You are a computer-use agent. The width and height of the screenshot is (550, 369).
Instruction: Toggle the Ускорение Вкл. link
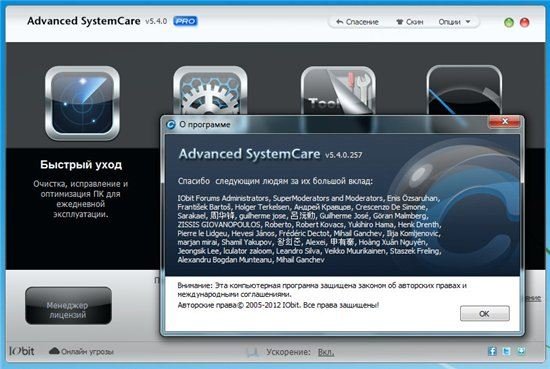[326, 352]
